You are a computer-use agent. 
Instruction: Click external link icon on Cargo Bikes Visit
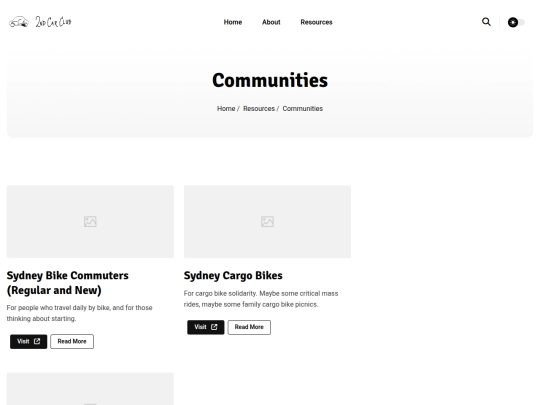pyautogui.click(x=214, y=327)
